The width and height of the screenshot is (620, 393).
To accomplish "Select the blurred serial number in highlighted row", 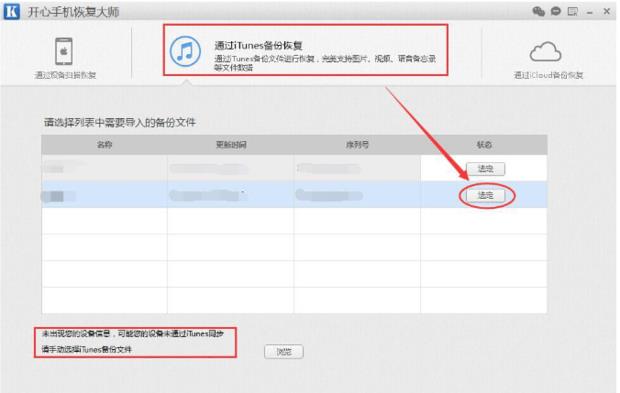I will [x=329, y=195].
